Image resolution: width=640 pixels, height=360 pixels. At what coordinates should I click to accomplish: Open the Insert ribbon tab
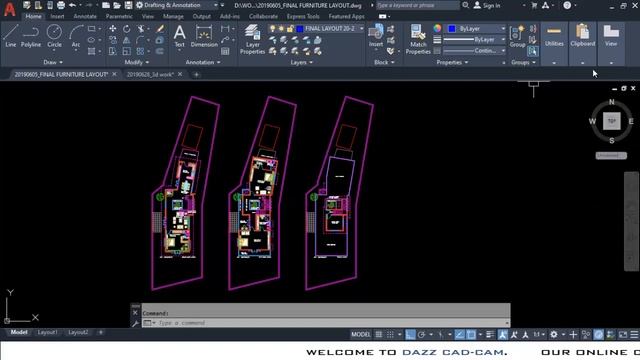click(58, 16)
